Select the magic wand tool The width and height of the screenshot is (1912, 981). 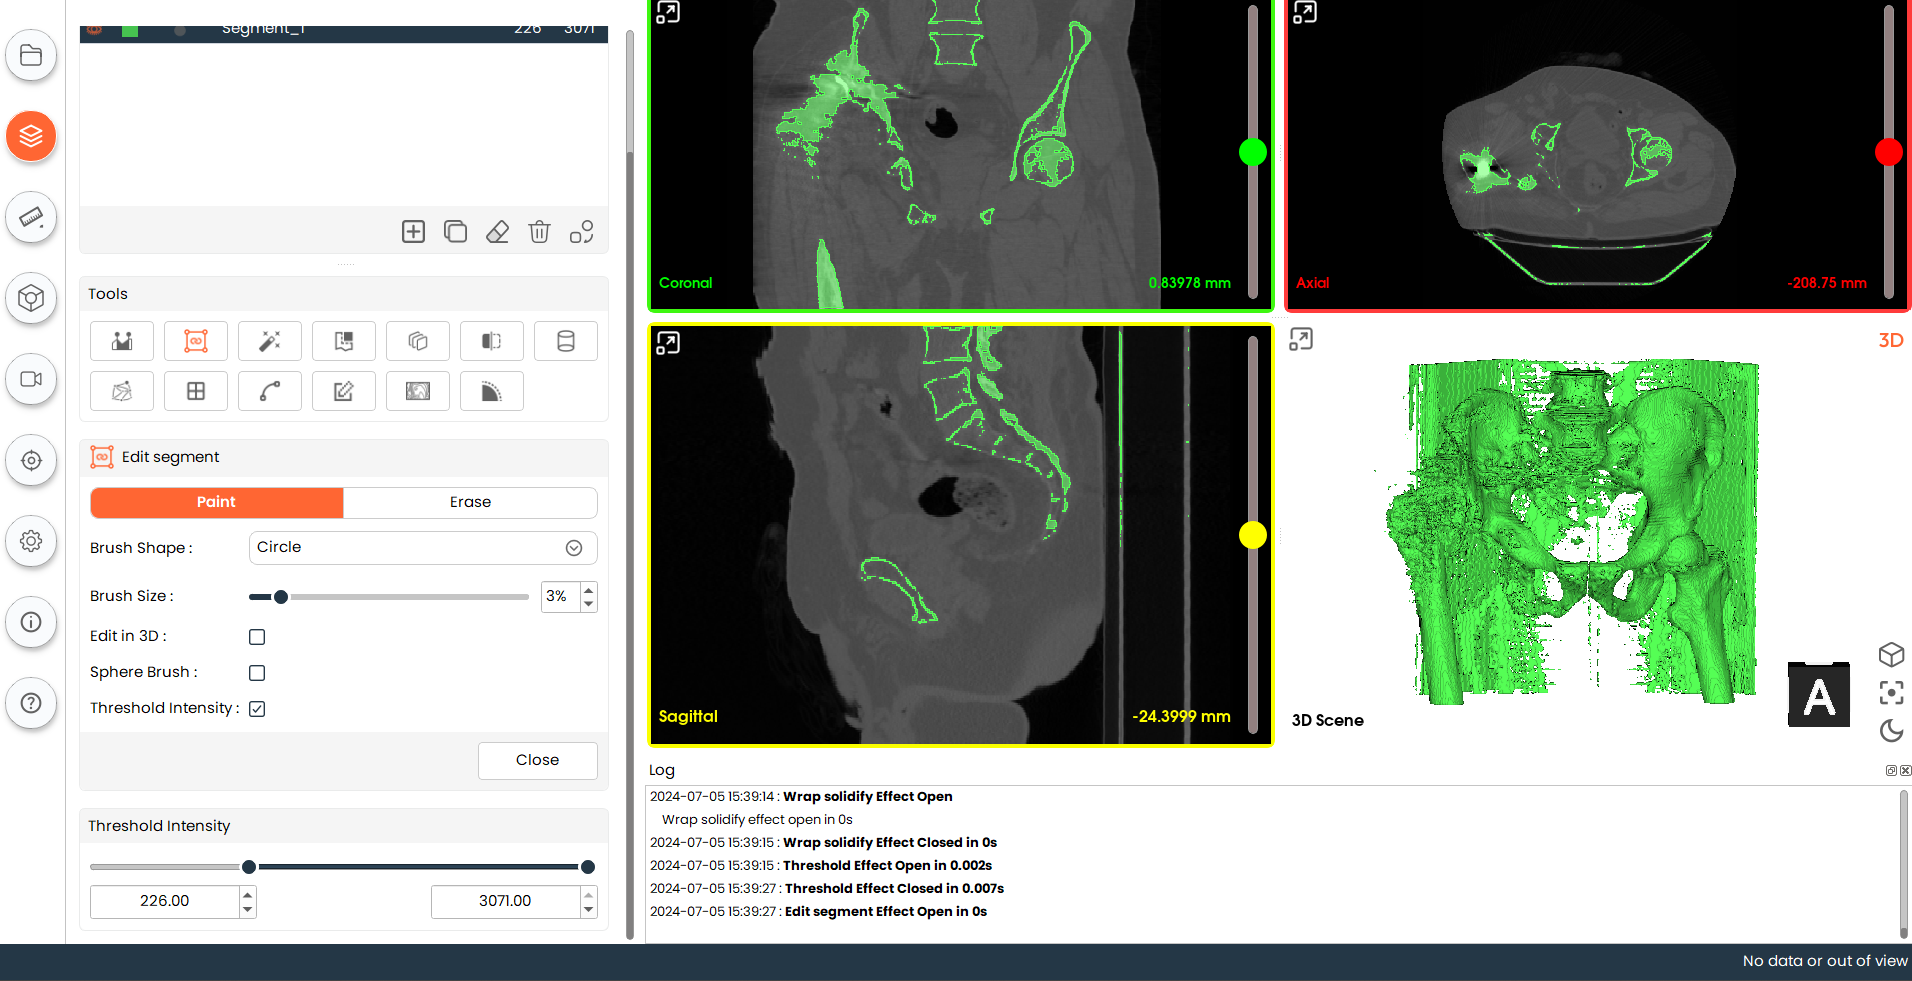[270, 341]
